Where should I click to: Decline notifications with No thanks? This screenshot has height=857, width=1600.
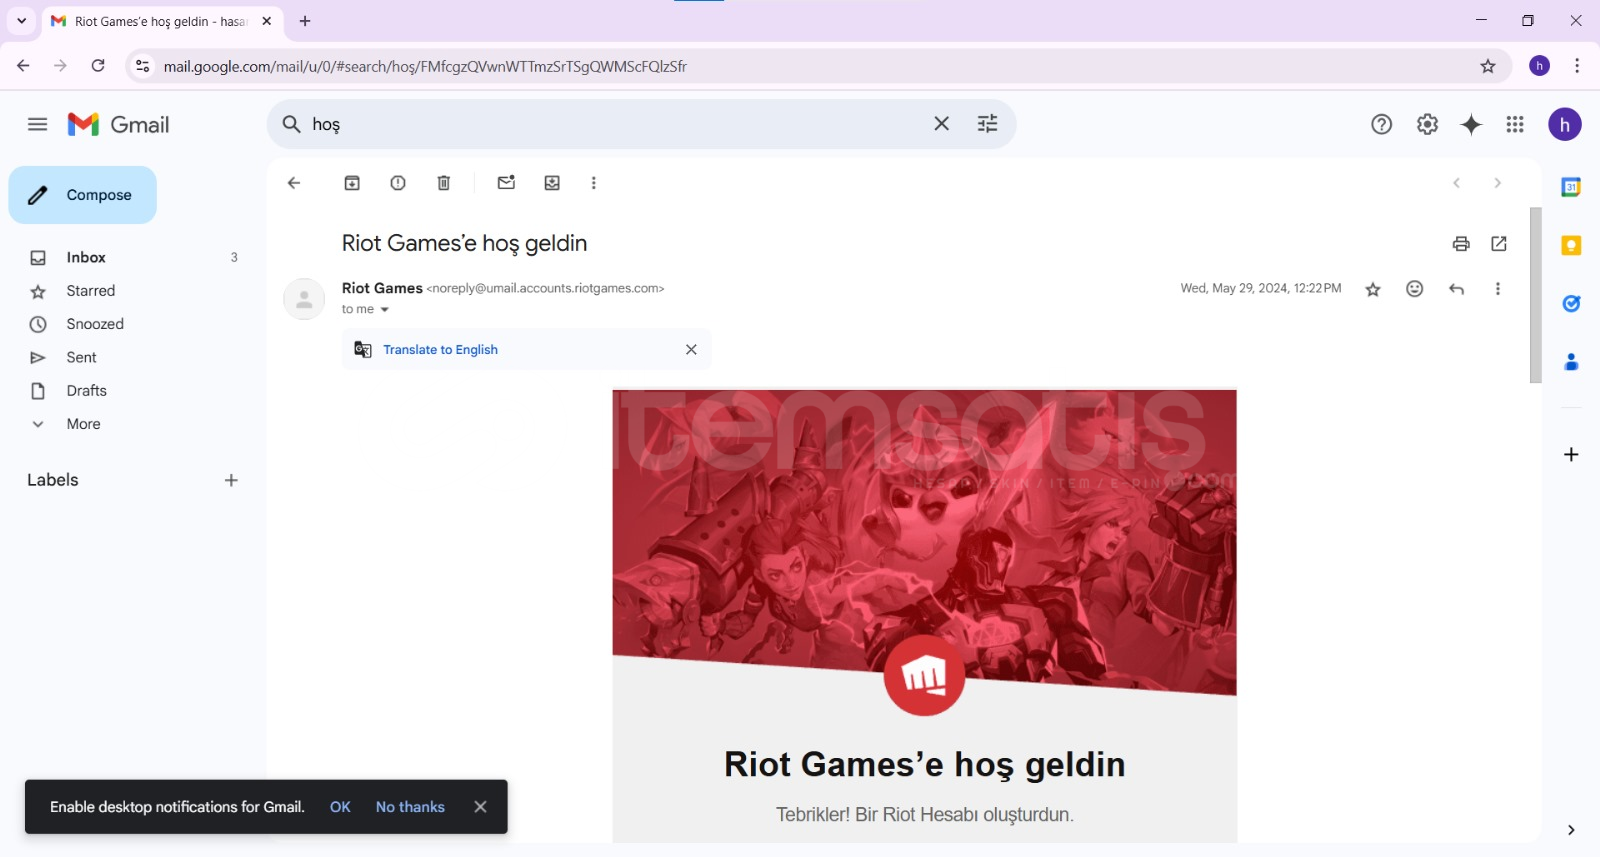coord(410,807)
